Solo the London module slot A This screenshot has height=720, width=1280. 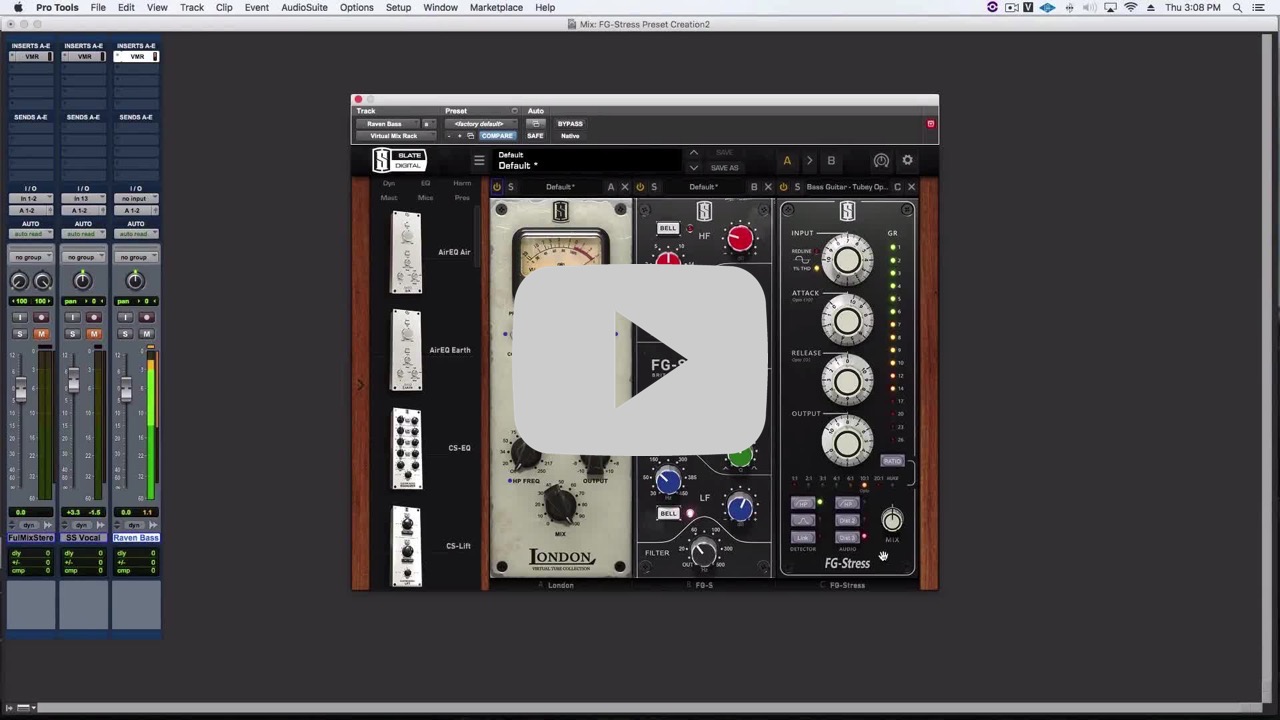[510, 187]
